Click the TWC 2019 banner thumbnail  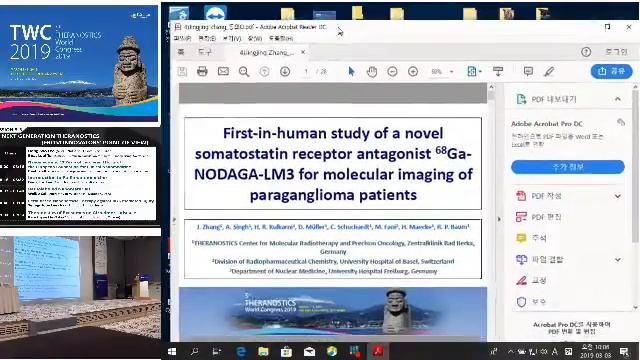[x=79, y=63]
